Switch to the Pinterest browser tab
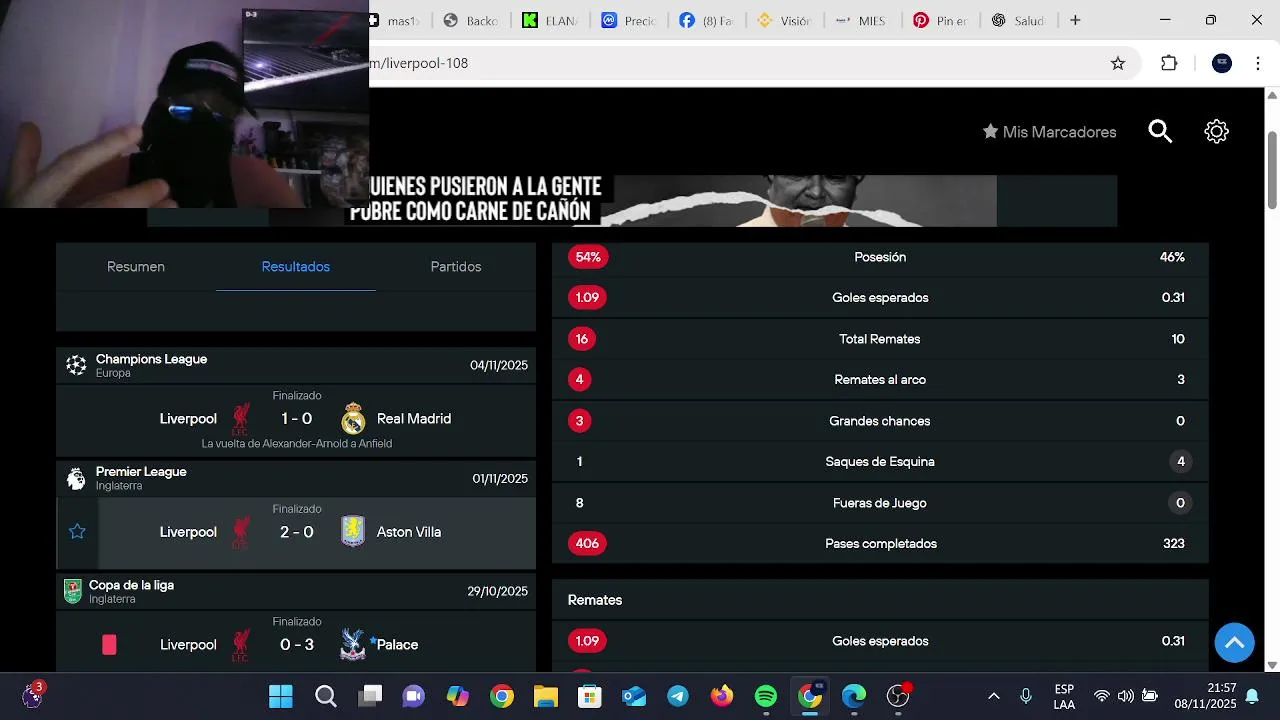Screen dimensions: 1280x720 pos(941,20)
